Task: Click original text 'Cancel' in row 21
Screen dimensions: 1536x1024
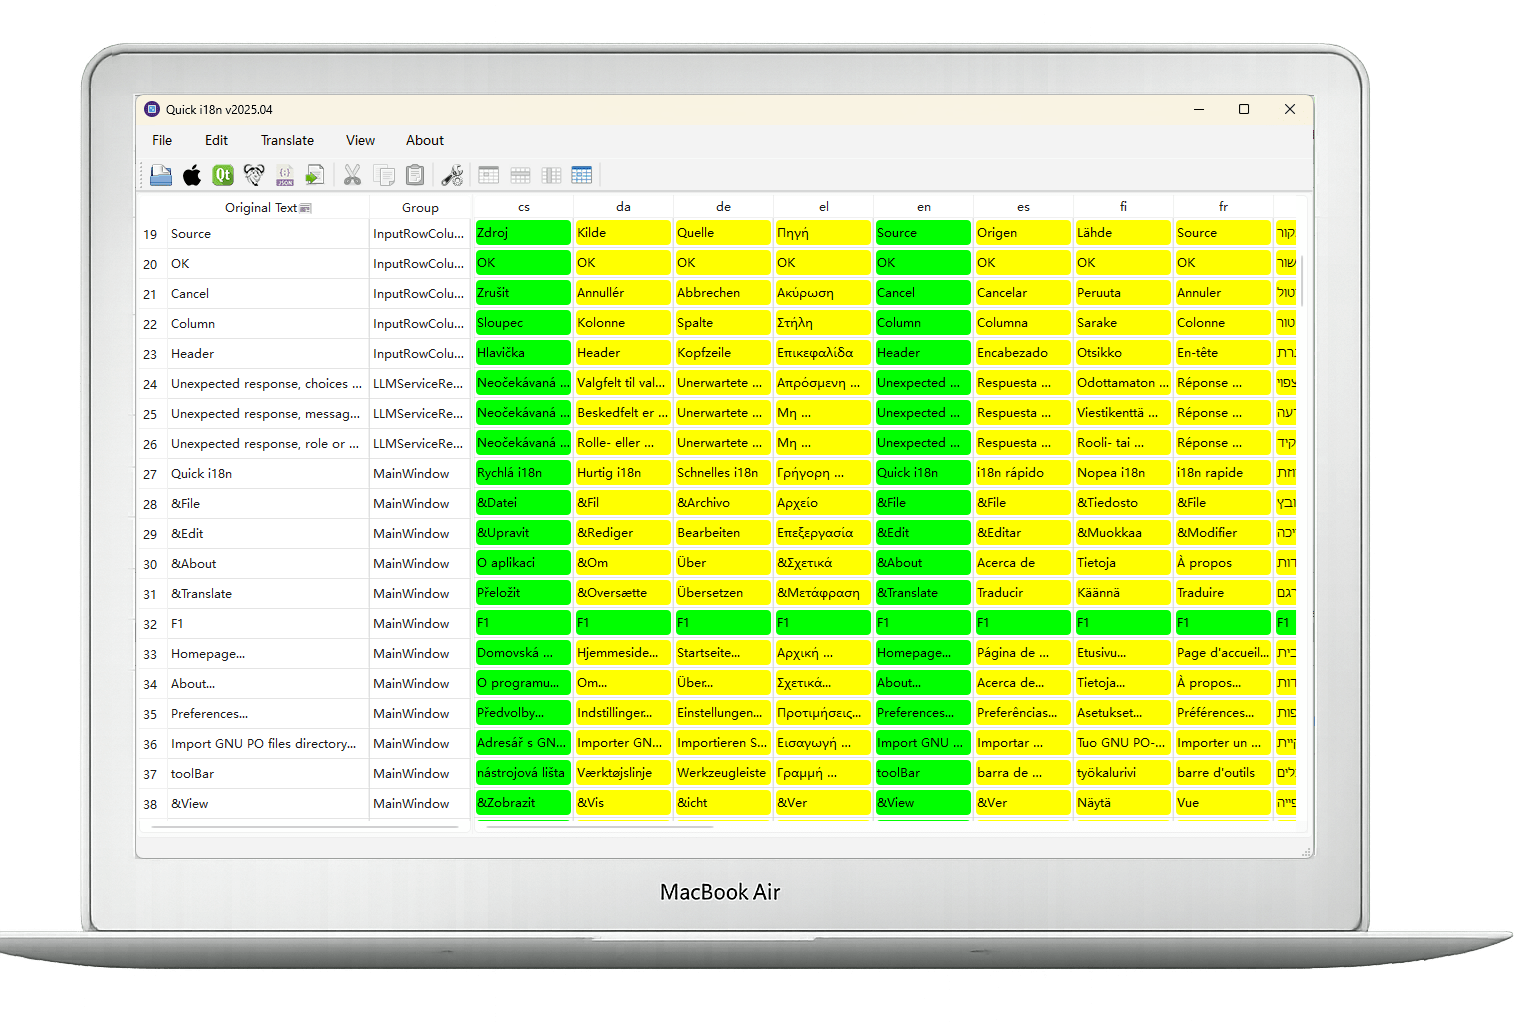Action: coord(190,294)
